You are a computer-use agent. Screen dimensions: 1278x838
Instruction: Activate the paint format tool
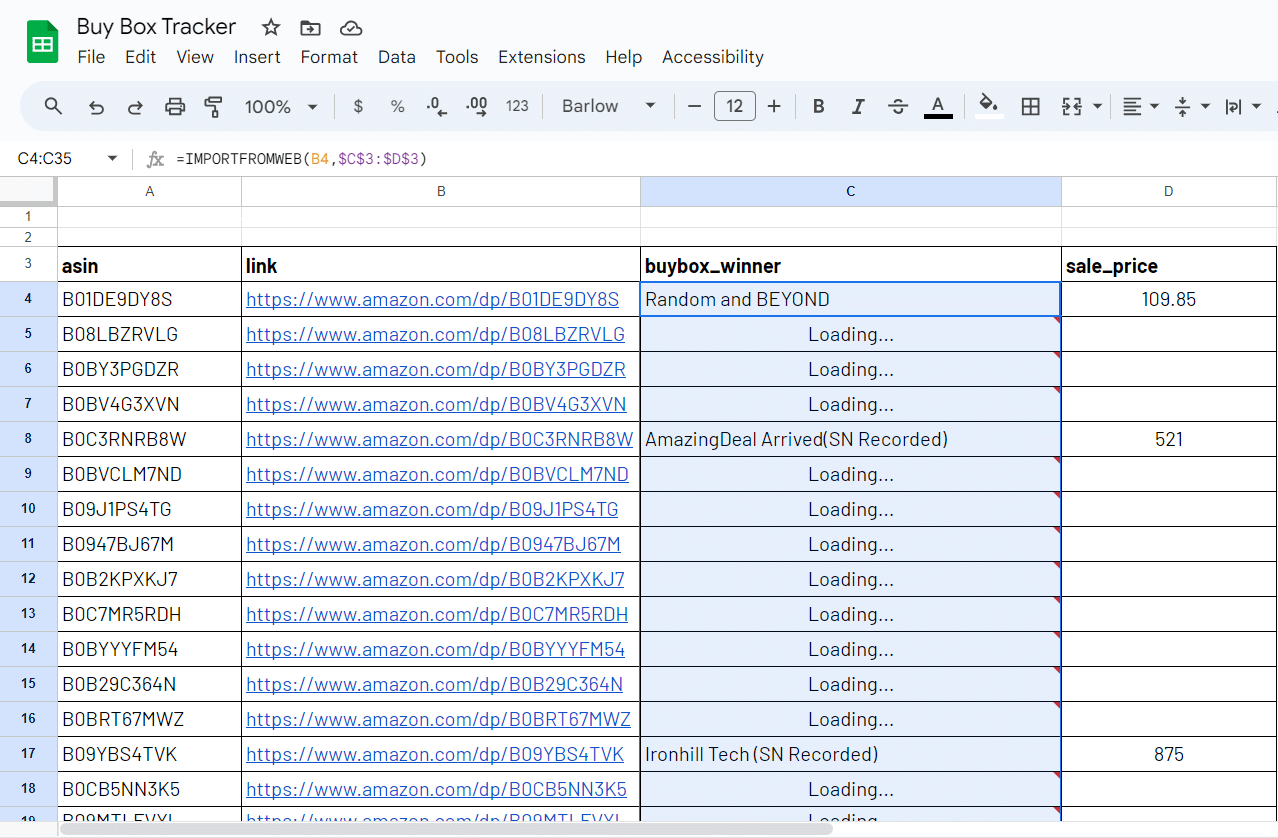tap(213, 106)
